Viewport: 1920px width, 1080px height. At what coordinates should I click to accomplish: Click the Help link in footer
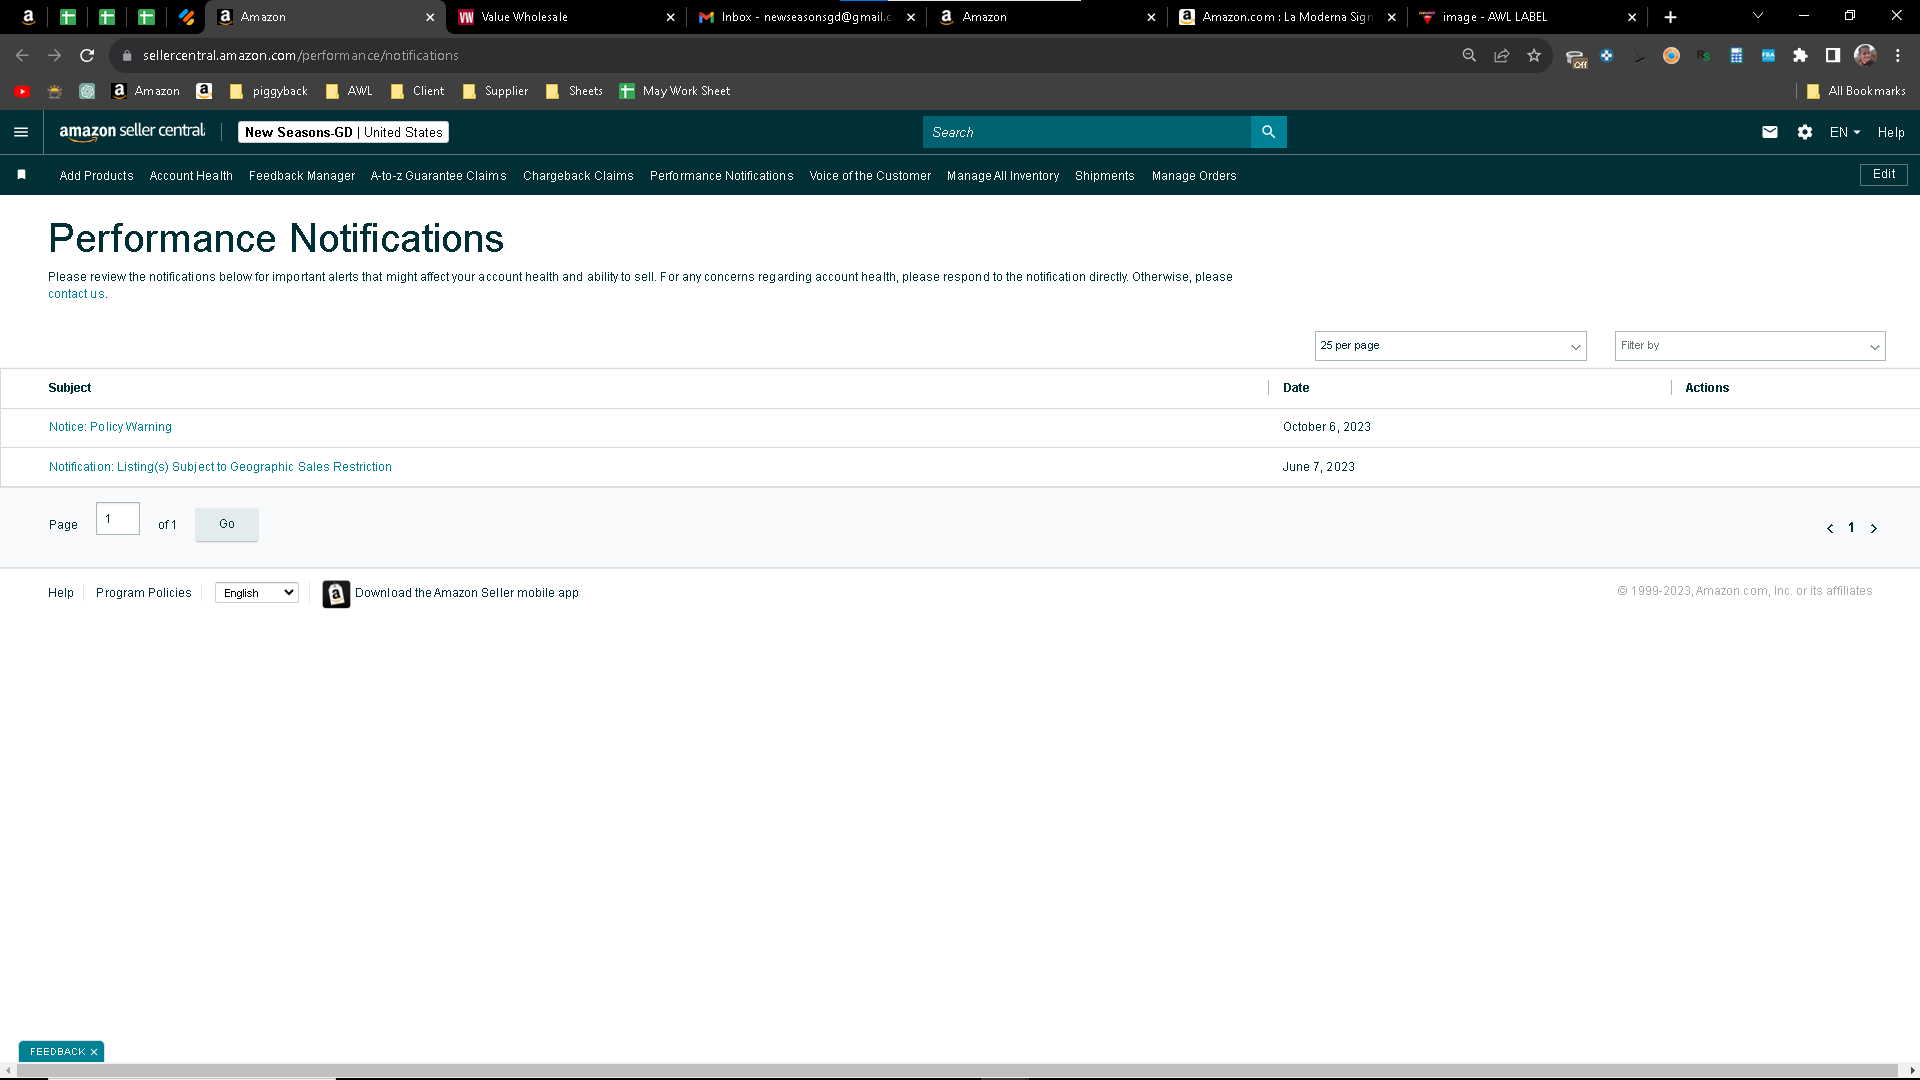coord(61,593)
